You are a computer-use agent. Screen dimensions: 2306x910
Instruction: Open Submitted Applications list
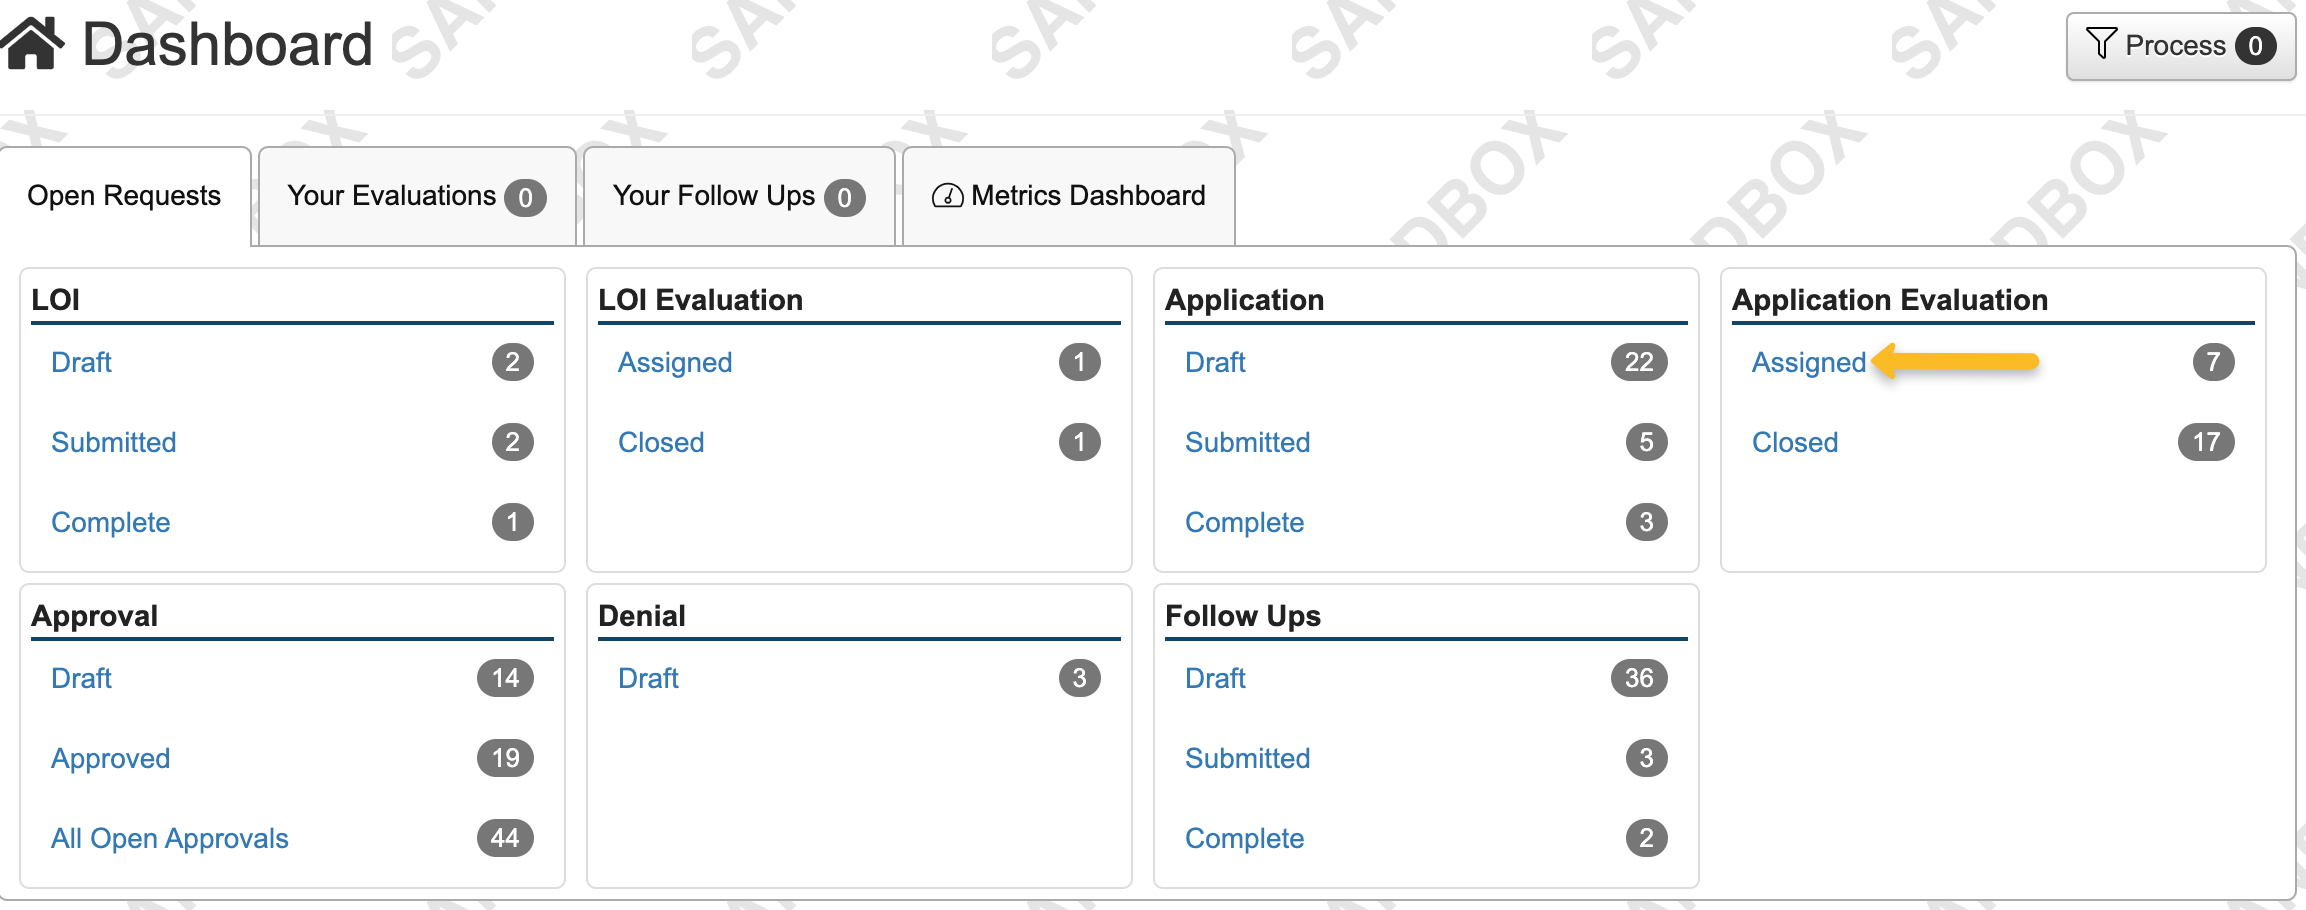(x=1247, y=442)
